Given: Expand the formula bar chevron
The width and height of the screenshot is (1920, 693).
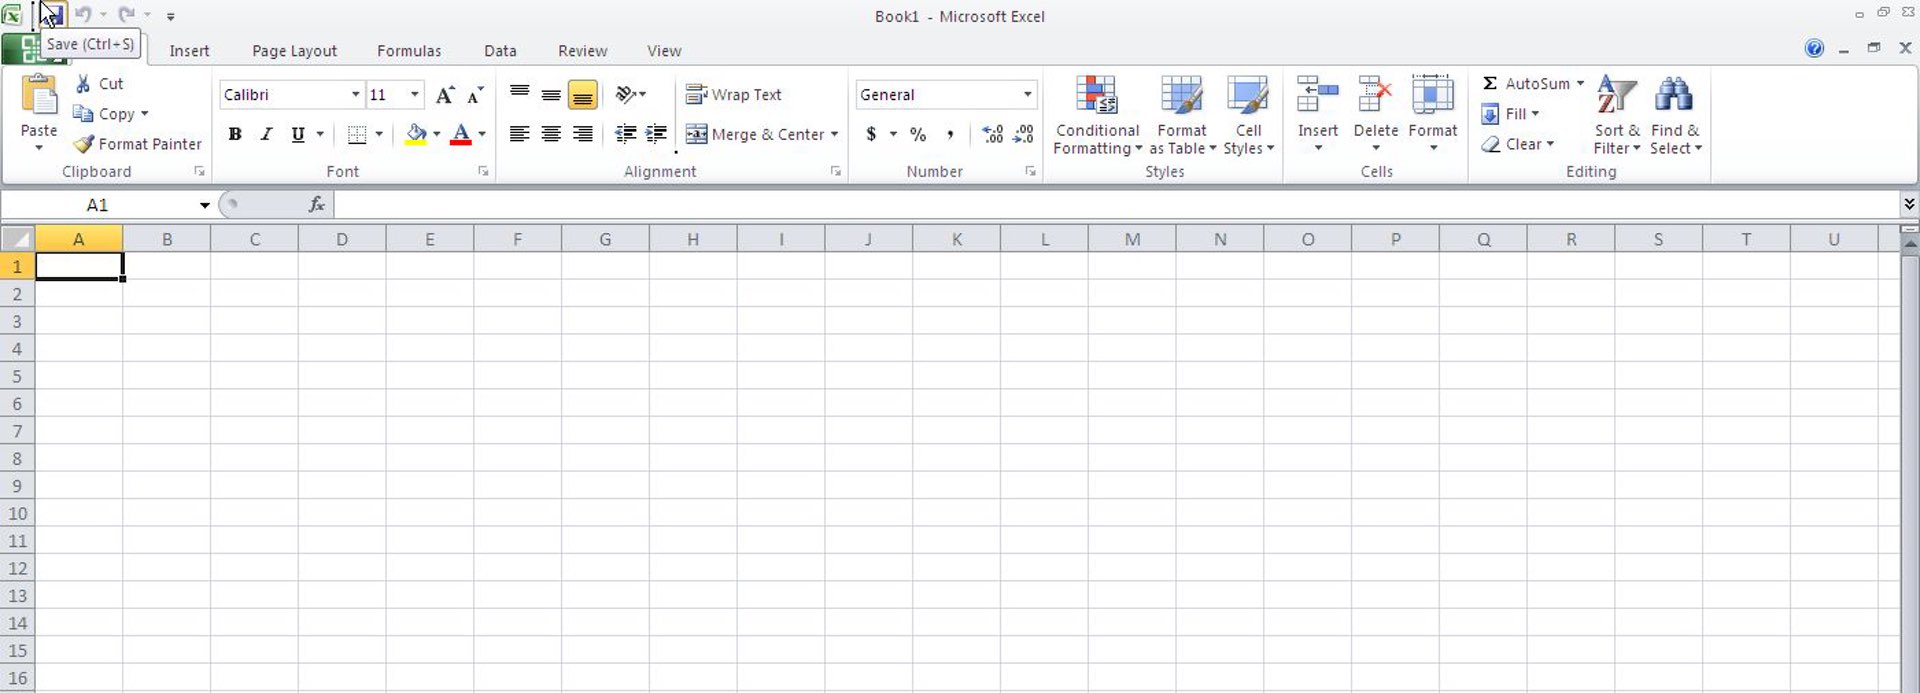Looking at the screenshot, I should (x=1909, y=204).
